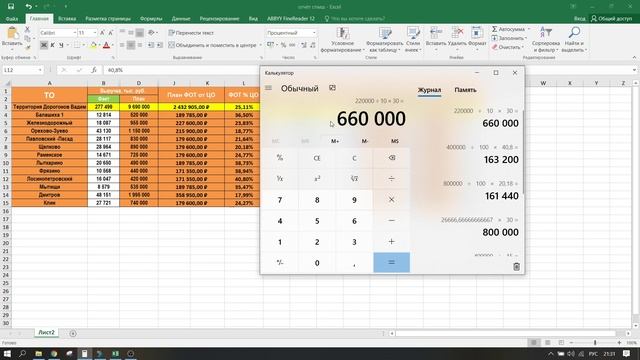Select the Лист2 sheet tab
This screenshot has height=360, width=640.
coord(47,333)
